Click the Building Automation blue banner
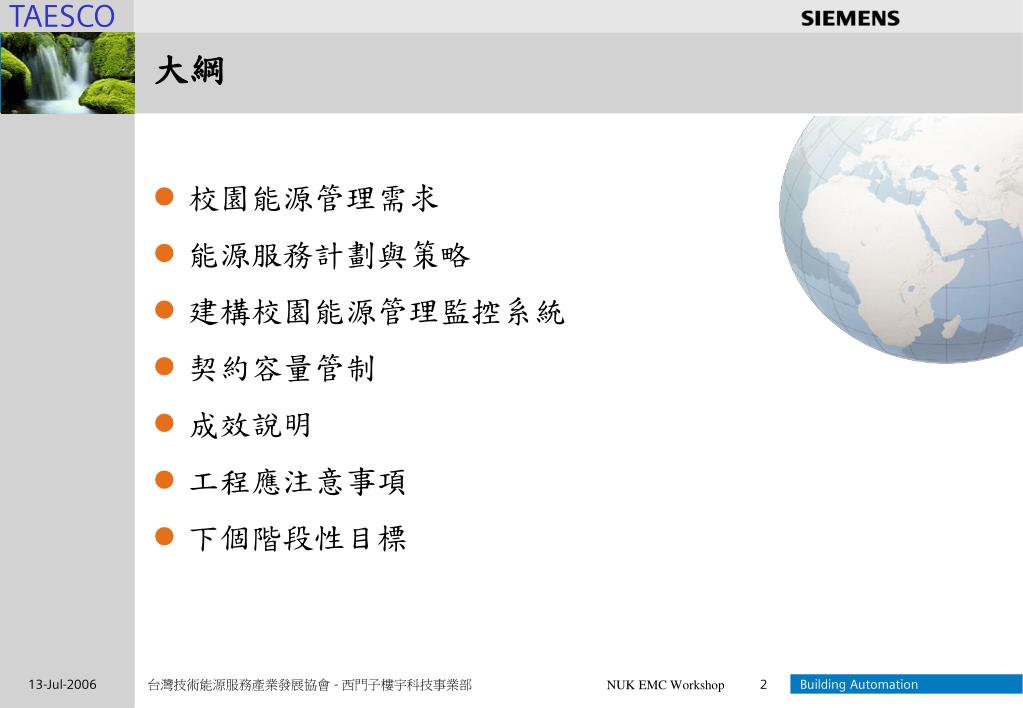The width and height of the screenshot is (1023, 708). click(906, 684)
